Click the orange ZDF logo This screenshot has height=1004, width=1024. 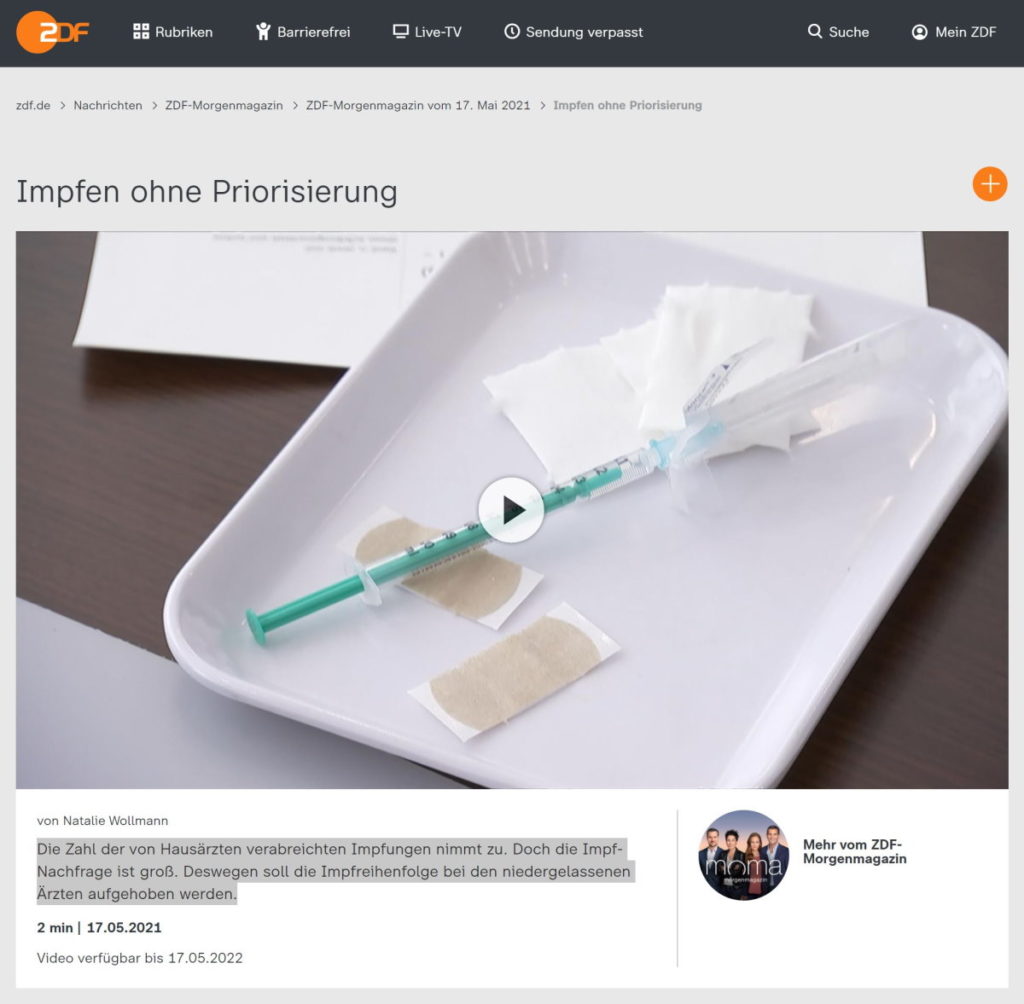coord(52,32)
